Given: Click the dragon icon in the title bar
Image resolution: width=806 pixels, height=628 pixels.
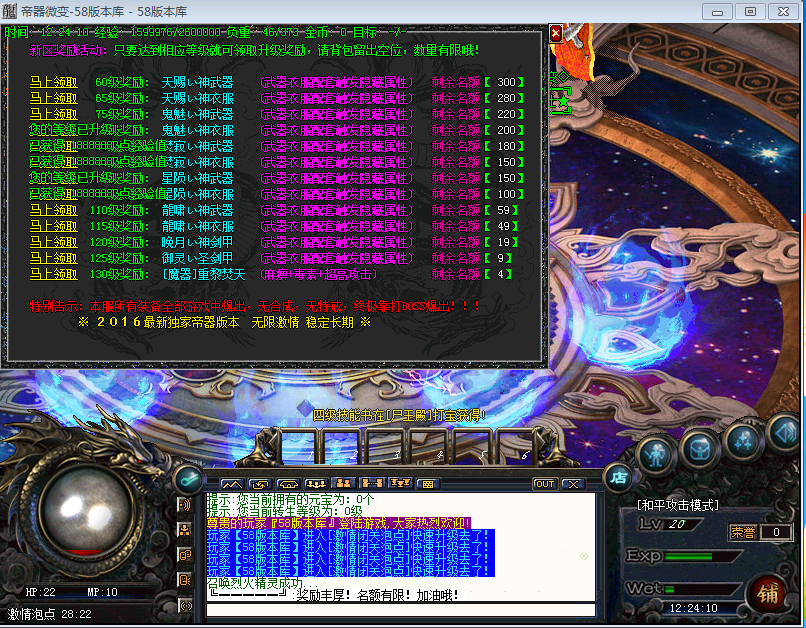Looking at the screenshot, I should (x=9, y=11).
